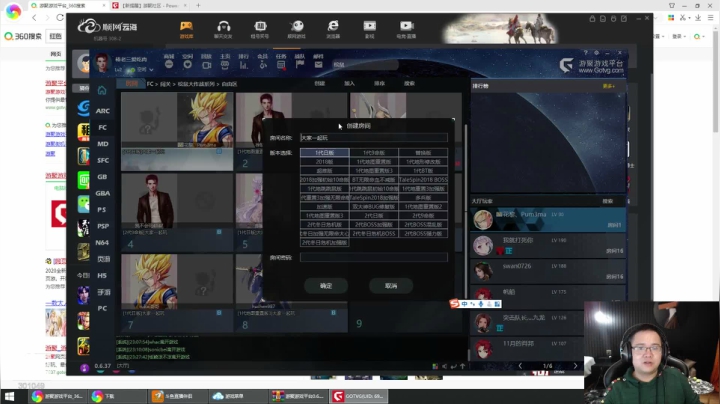Select the FC platform in sidebar
The width and height of the screenshot is (720, 404).
(x=102, y=127)
